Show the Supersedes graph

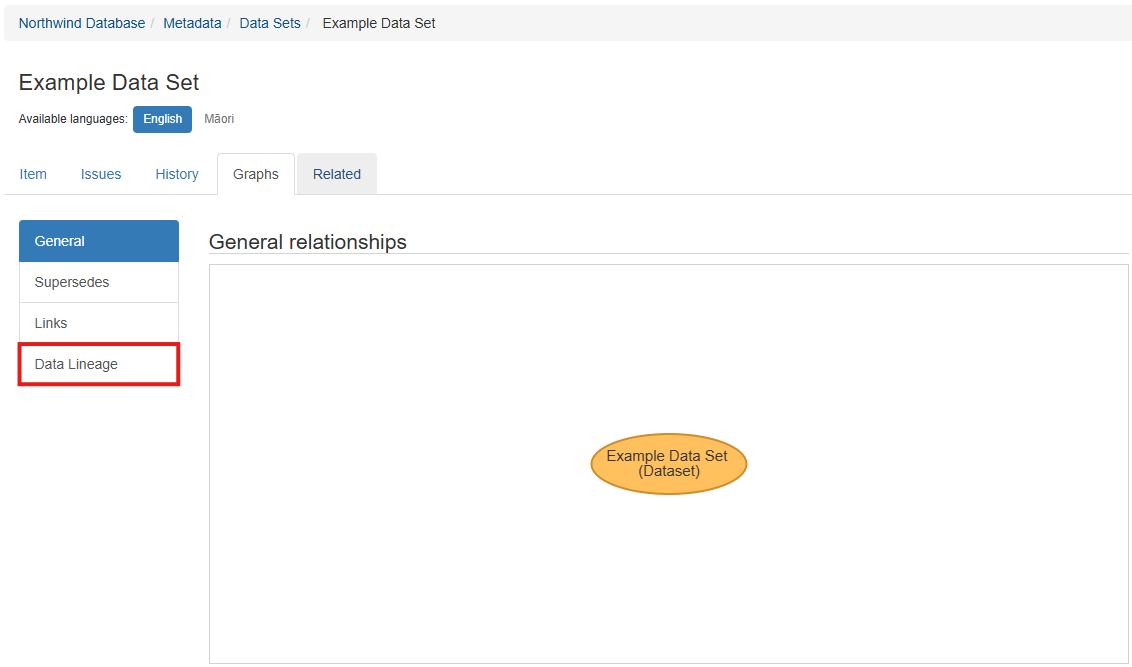(99, 282)
